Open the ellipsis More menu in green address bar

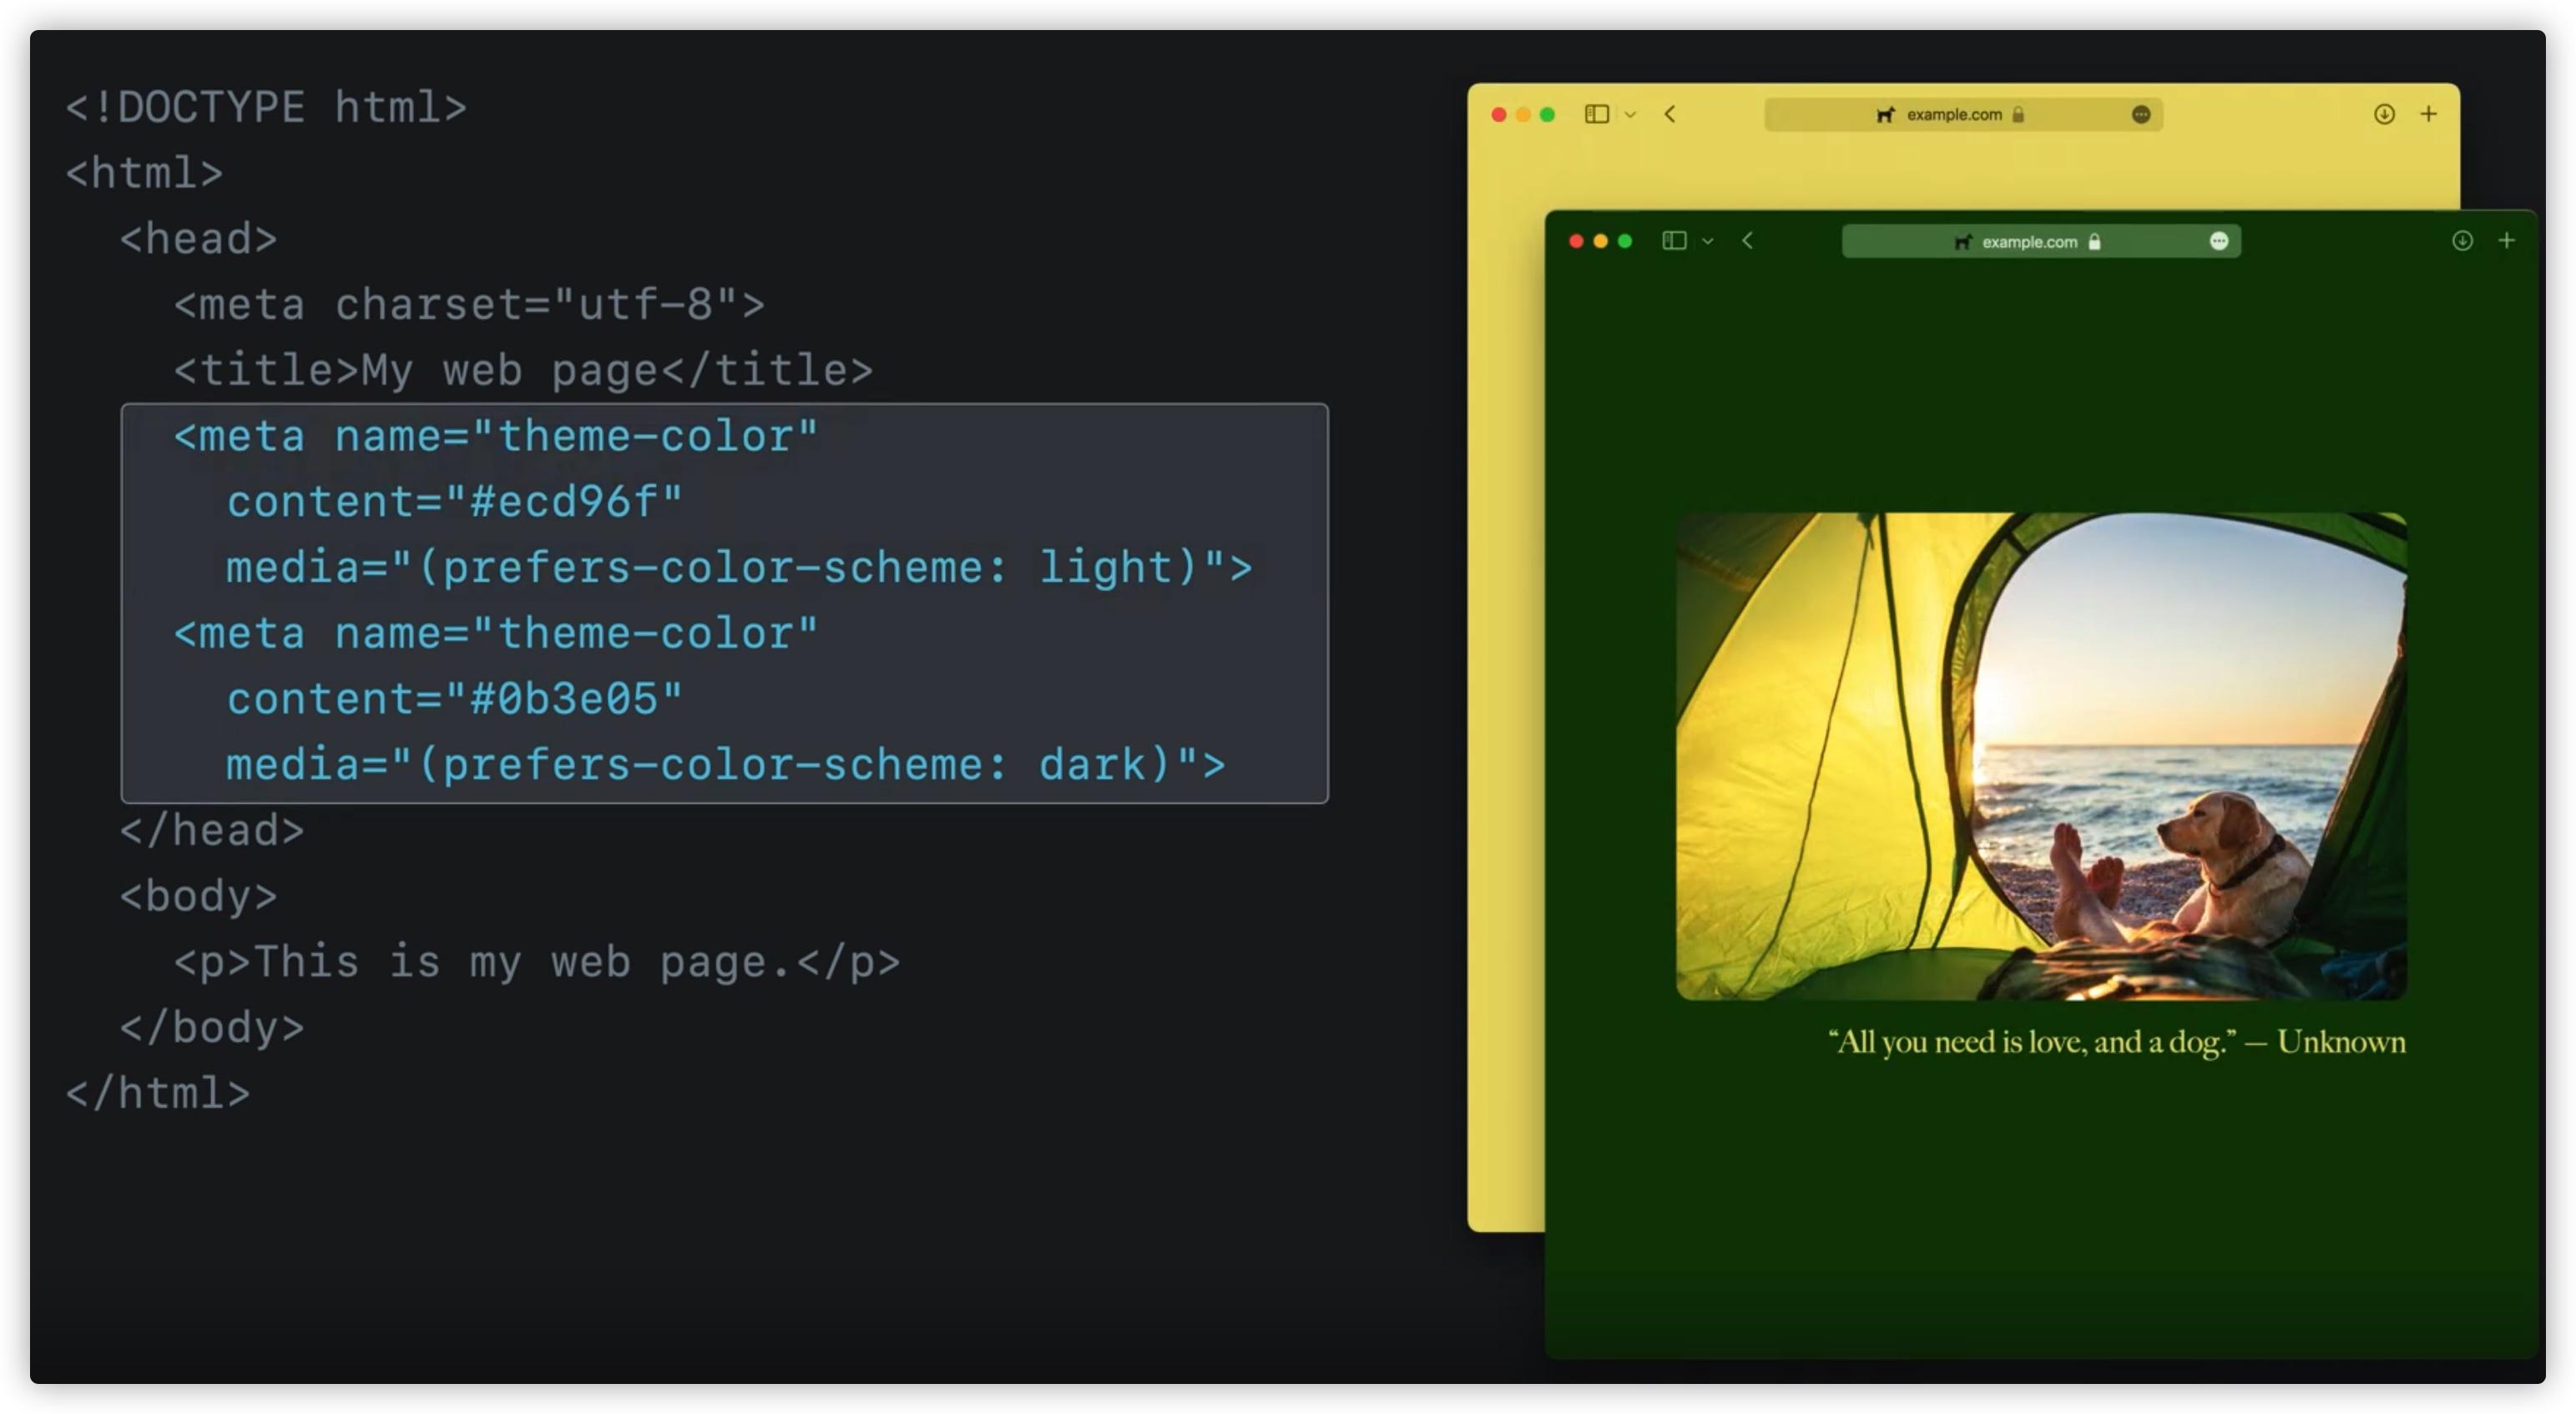pos(2218,241)
